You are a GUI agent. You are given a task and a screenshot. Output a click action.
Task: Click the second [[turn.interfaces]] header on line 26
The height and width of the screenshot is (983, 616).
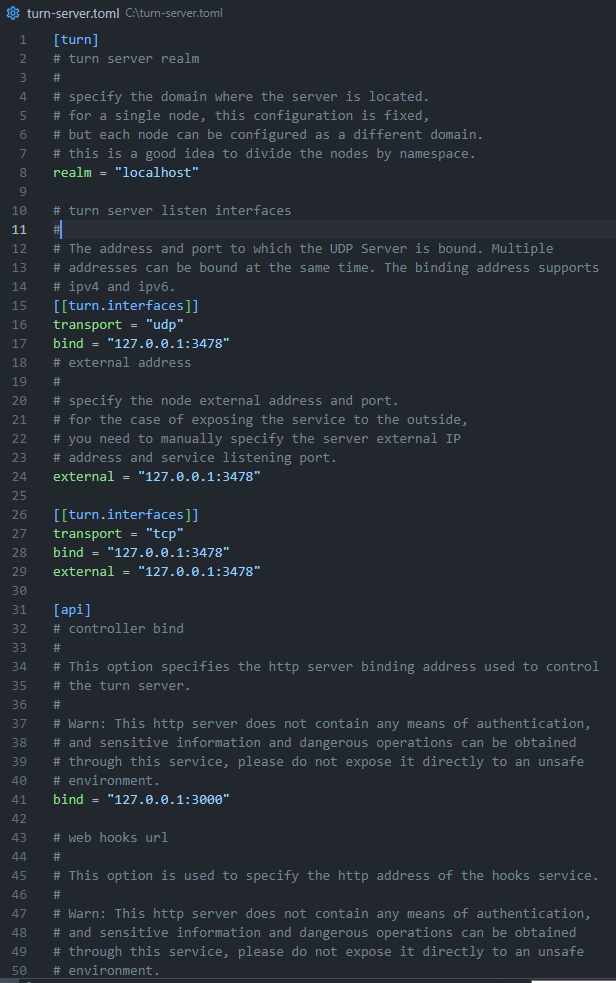[x=126, y=515]
